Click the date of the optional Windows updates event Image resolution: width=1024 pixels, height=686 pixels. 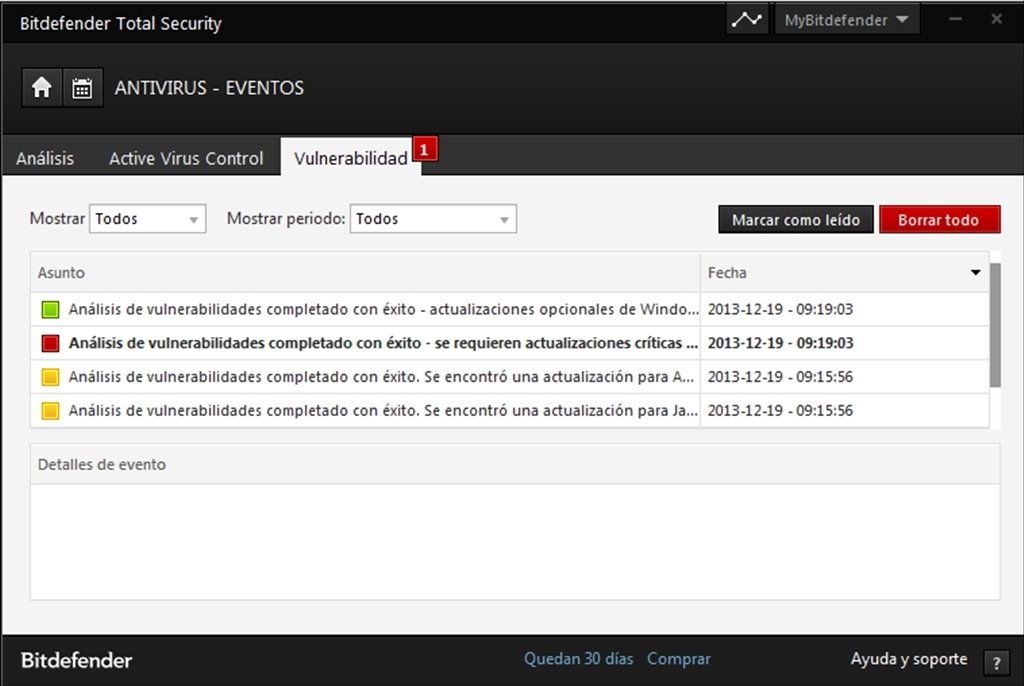780,309
